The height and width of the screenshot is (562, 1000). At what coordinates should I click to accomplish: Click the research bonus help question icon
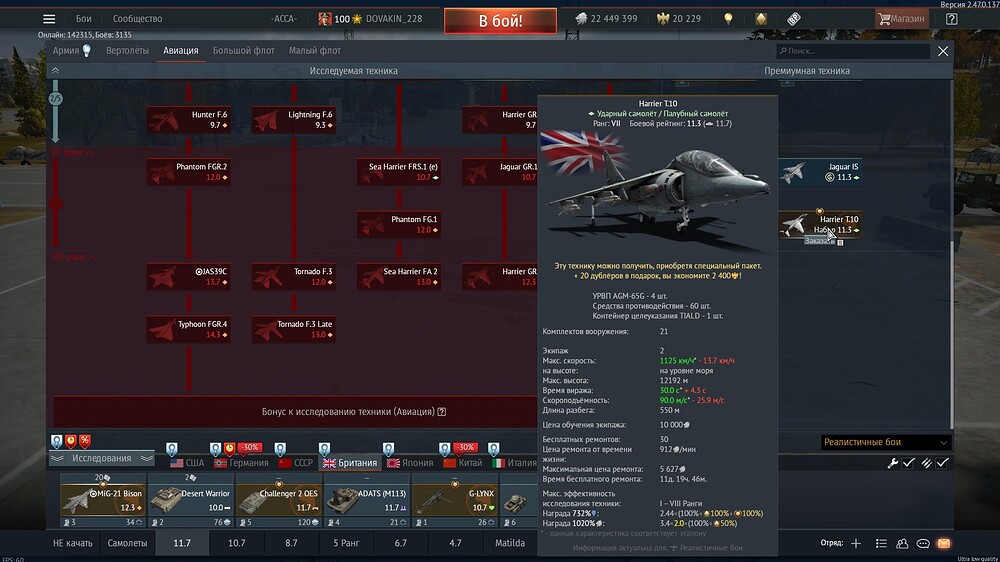(x=442, y=412)
